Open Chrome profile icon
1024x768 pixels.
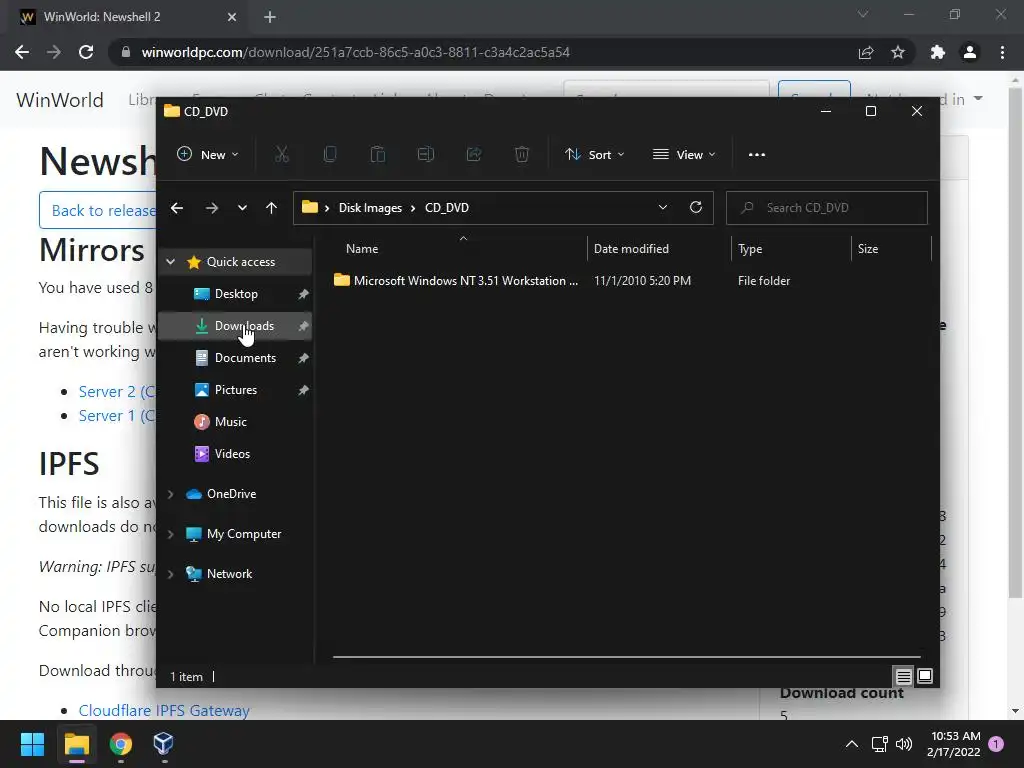pos(970,52)
